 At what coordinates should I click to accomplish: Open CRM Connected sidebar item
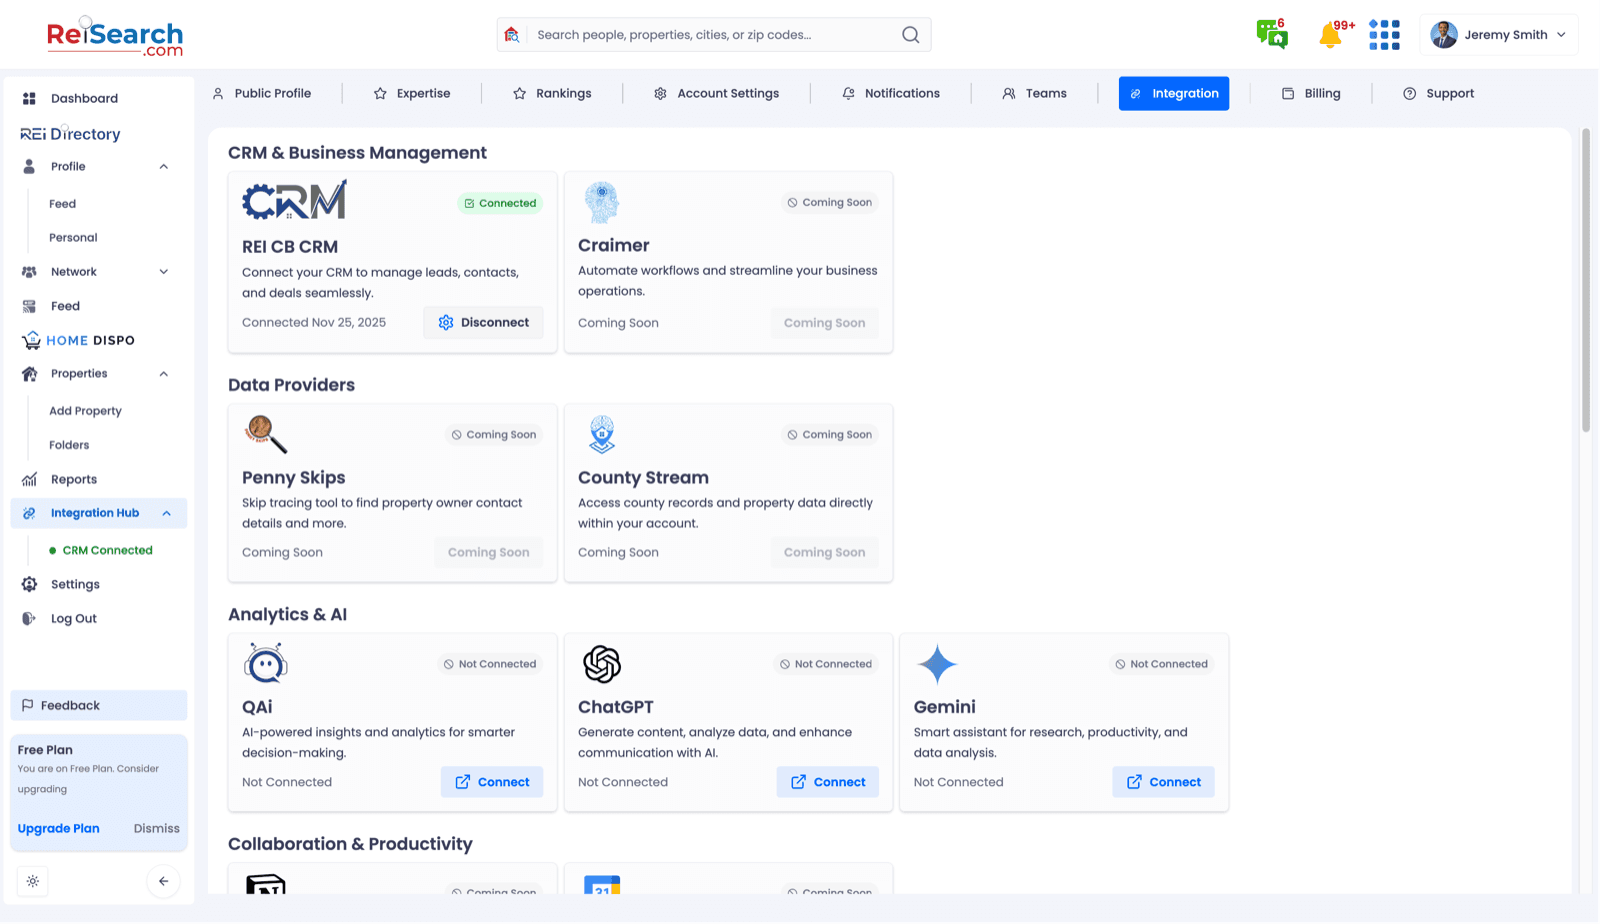tap(101, 550)
